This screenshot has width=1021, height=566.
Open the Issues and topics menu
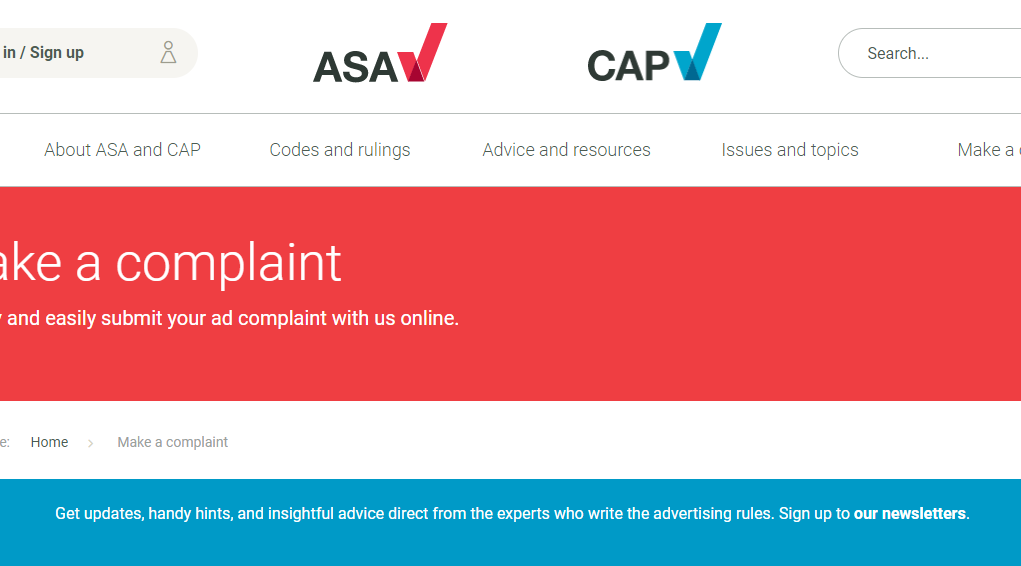(790, 150)
